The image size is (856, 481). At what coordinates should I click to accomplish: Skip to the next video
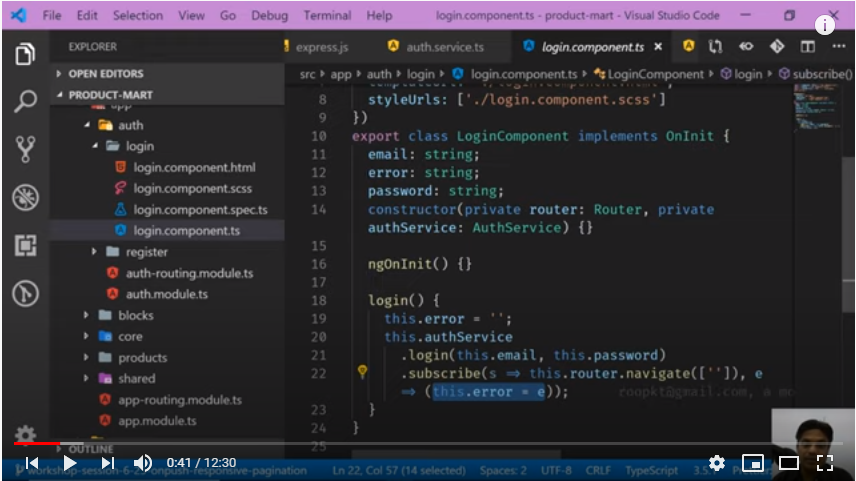click(x=108, y=463)
